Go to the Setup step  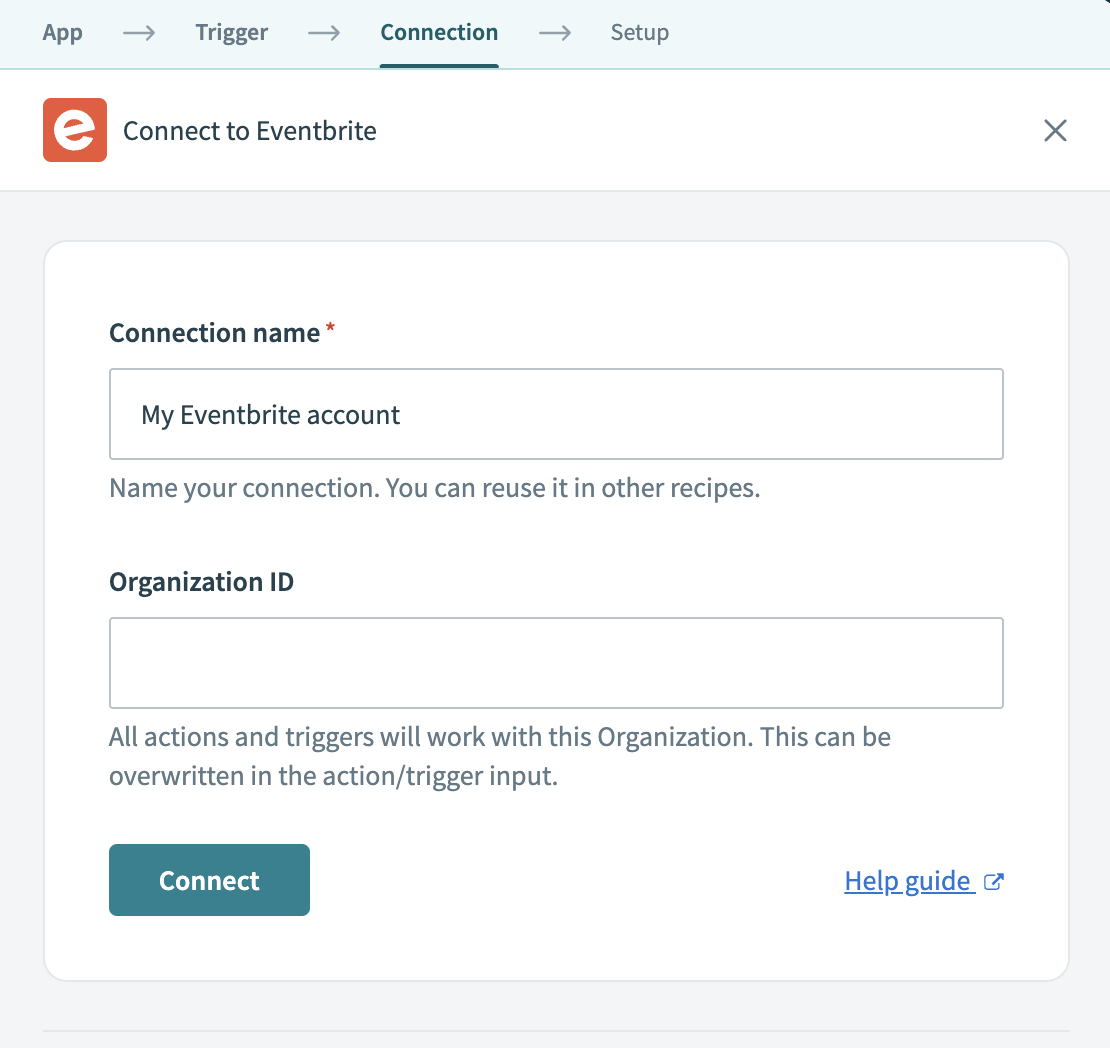639,33
